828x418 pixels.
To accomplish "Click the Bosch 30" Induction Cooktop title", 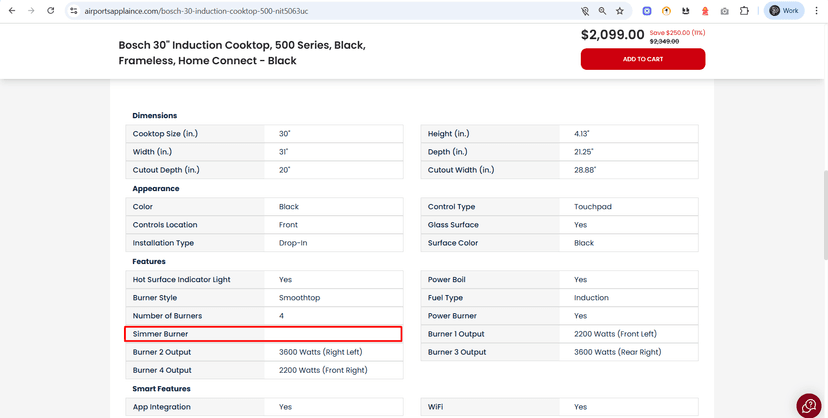I will pyautogui.click(x=242, y=53).
